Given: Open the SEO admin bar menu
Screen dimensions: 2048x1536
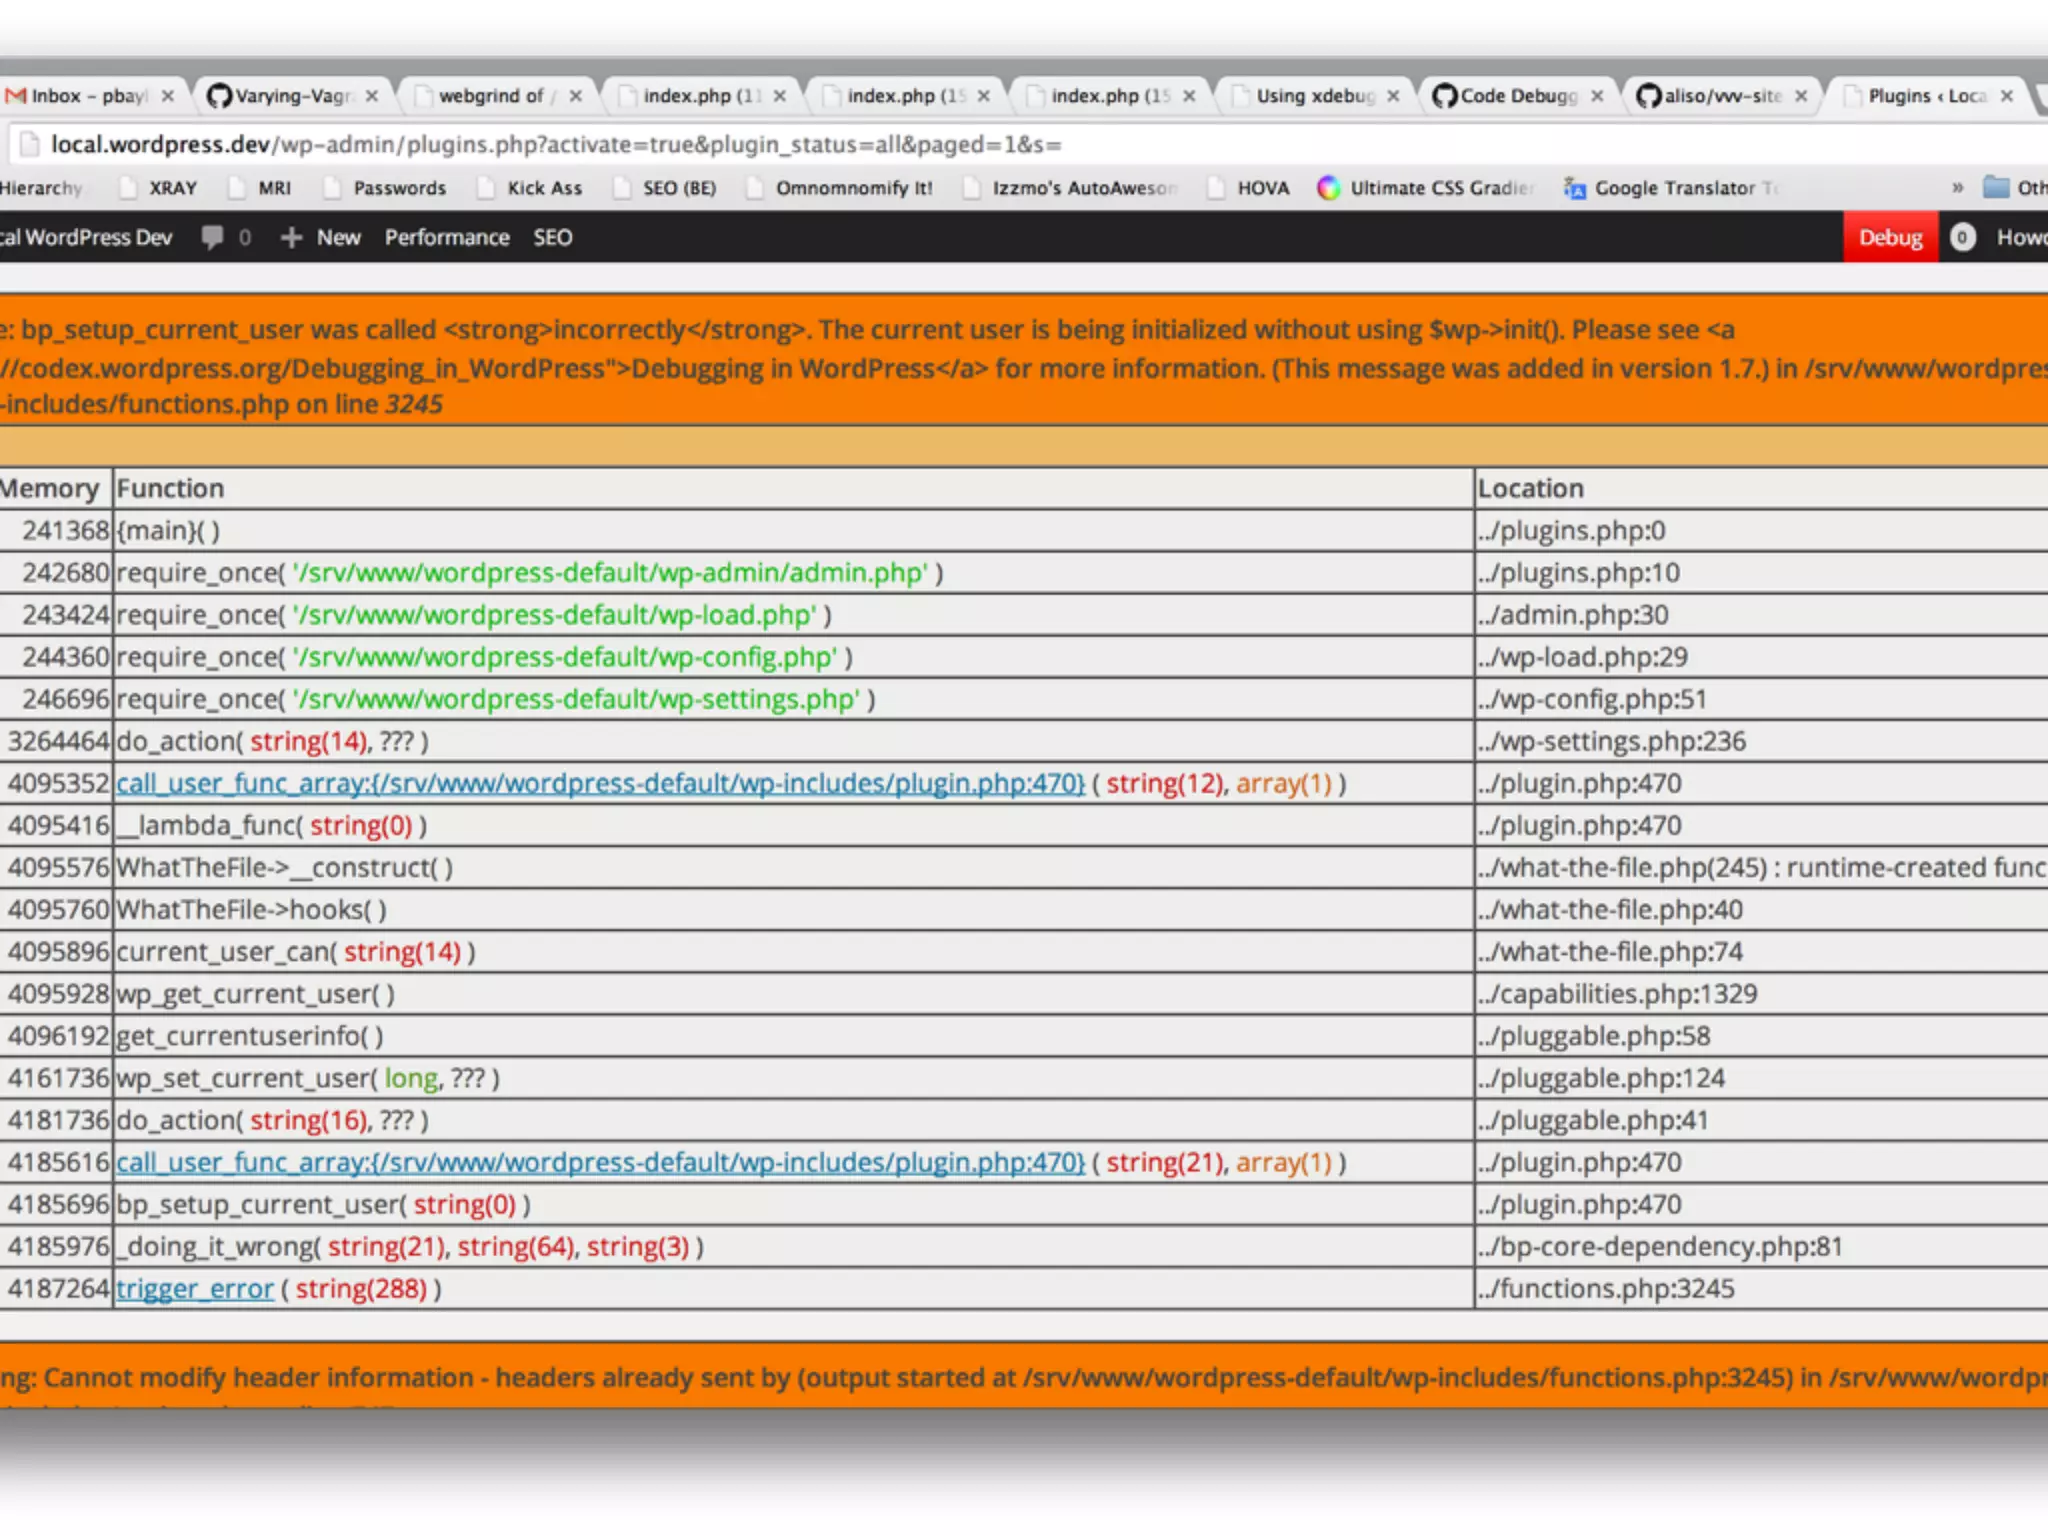Looking at the screenshot, I should pyautogui.click(x=553, y=237).
